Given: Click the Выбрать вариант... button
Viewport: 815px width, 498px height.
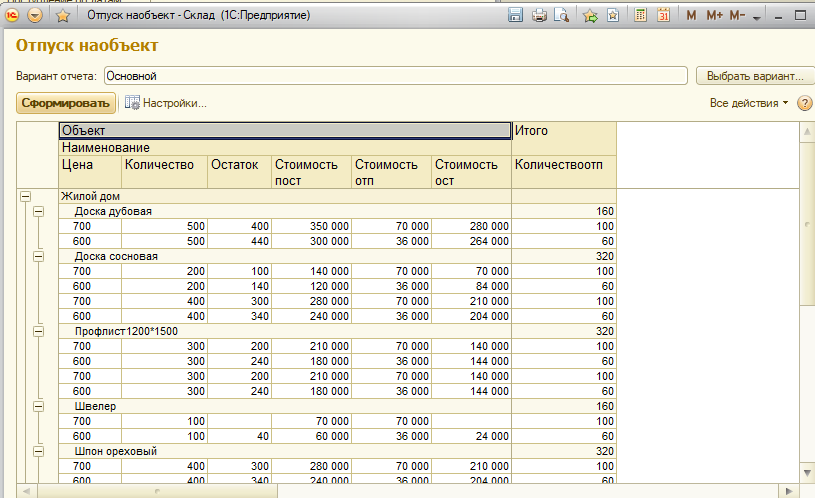Looking at the screenshot, I should pyautogui.click(x=755, y=76).
